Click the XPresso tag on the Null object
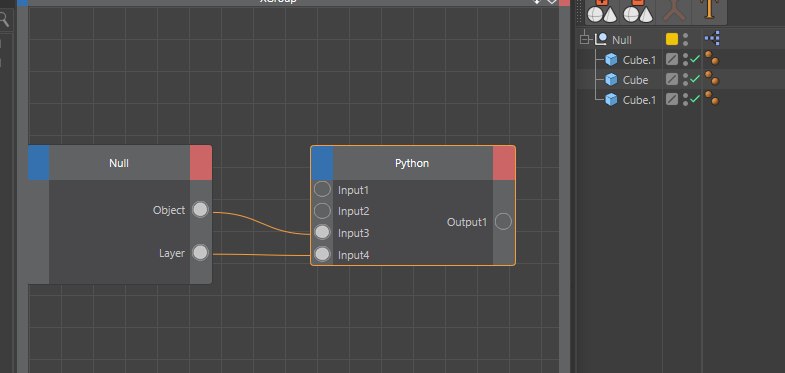The height and width of the screenshot is (373, 785). (712, 39)
